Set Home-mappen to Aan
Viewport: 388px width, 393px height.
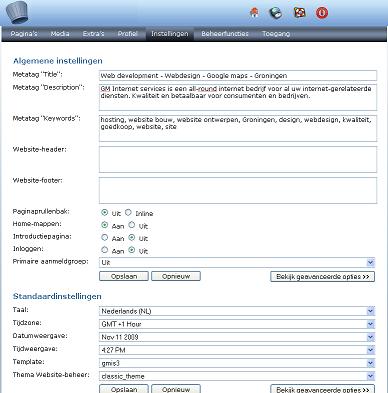tap(105, 225)
